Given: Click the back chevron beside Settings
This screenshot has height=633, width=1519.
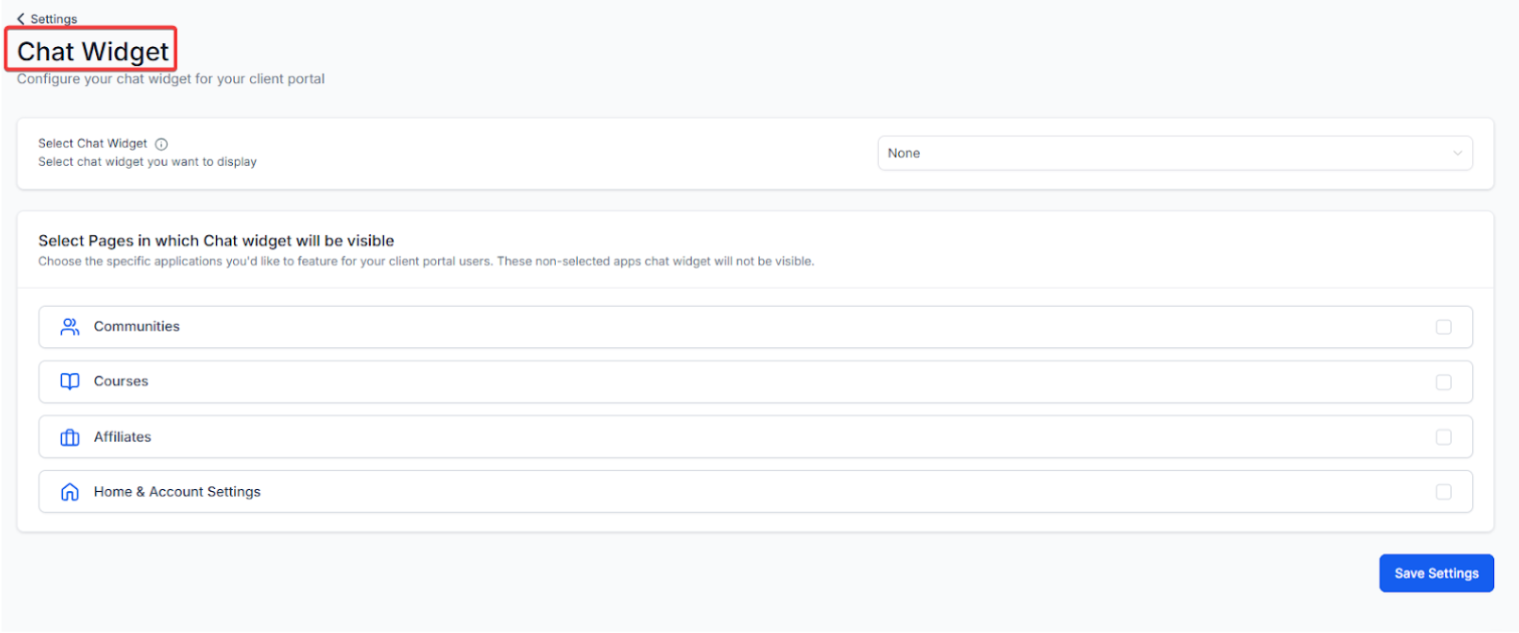Looking at the screenshot, I should [21, 19].
